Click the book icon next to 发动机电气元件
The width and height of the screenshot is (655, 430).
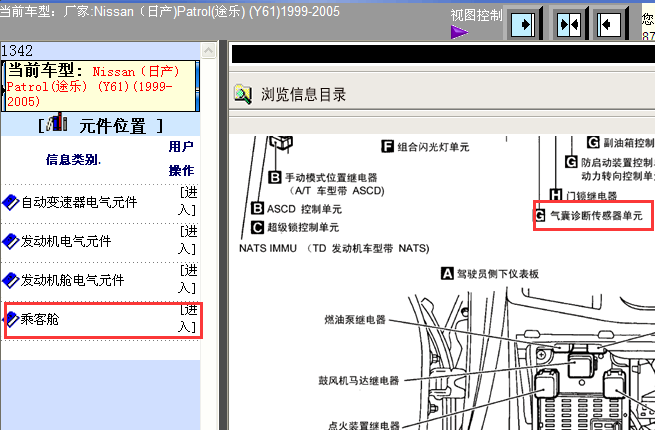pos(10,241)
